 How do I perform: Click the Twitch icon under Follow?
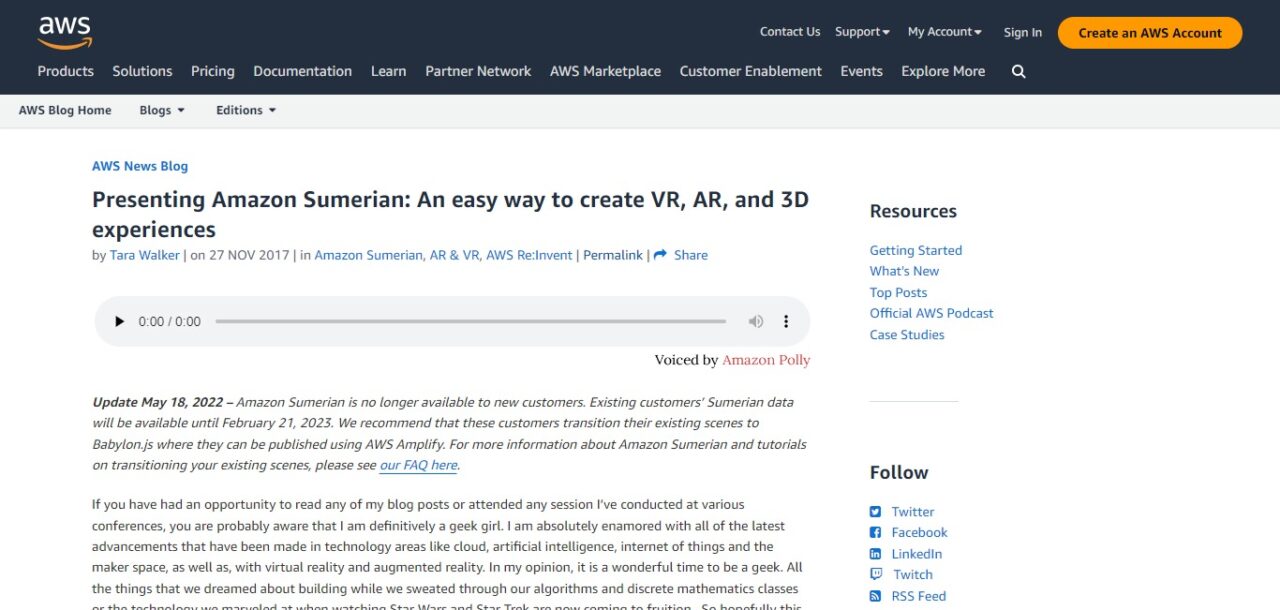pos(875,575)
